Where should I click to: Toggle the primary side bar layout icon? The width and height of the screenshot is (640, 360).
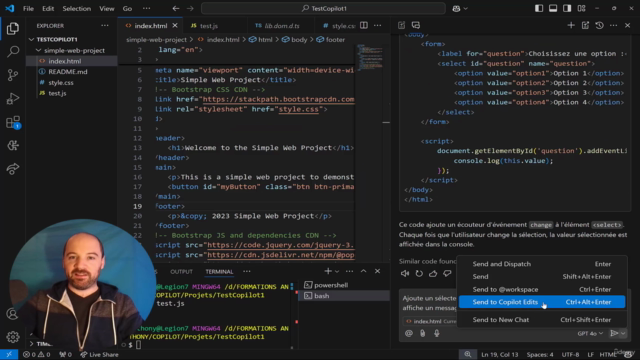539,9
